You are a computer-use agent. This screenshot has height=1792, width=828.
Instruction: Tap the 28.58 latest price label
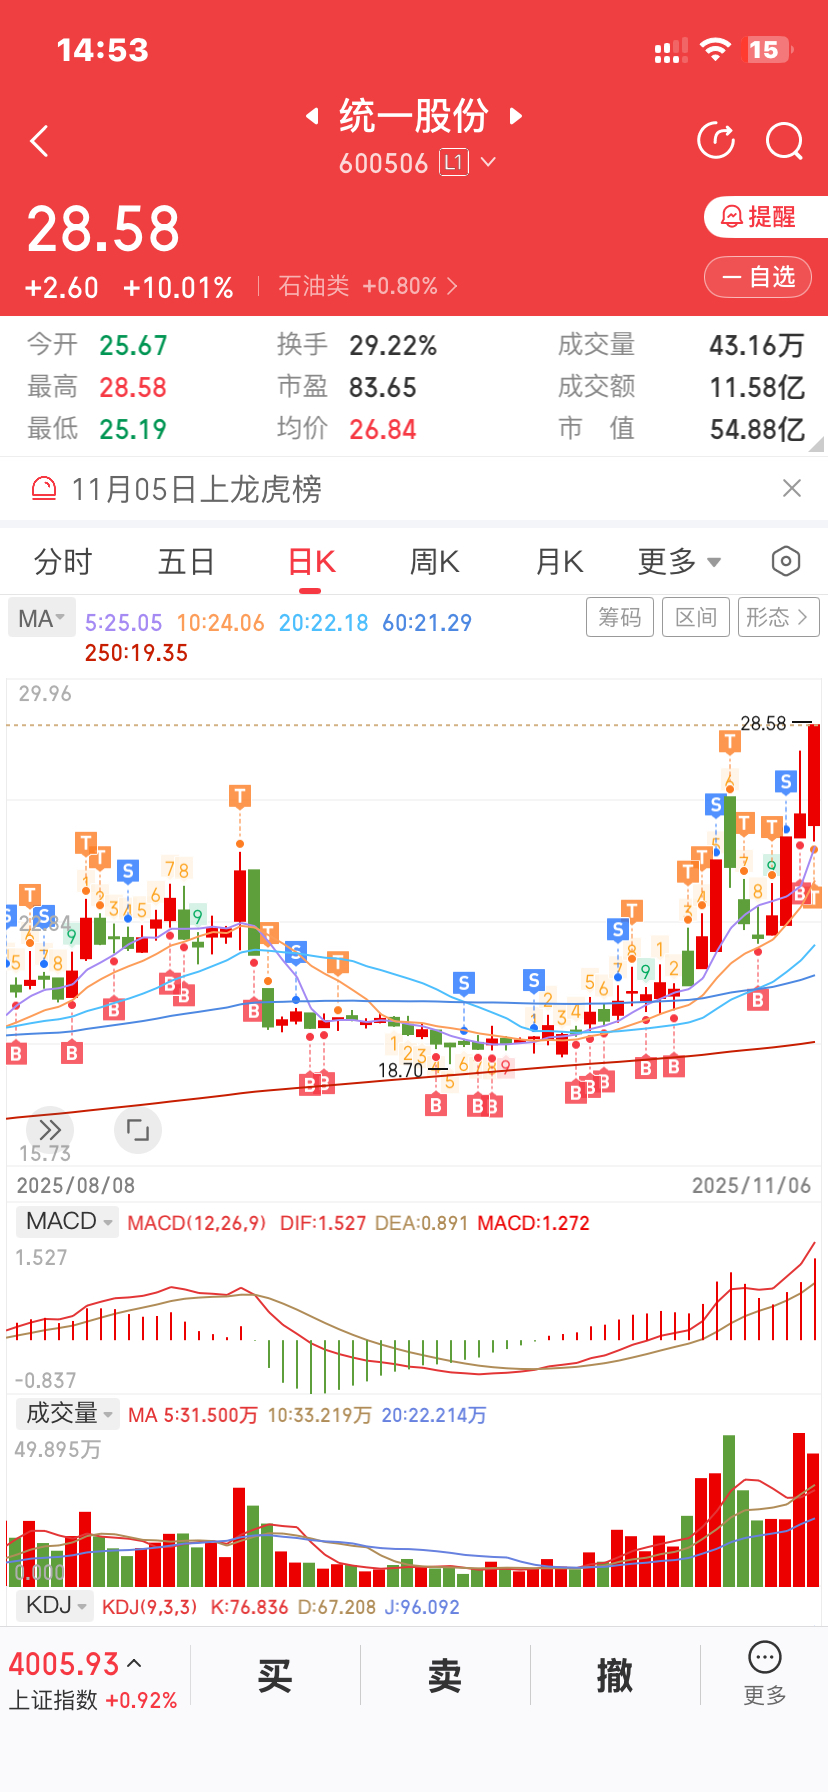(x=764, y=723)
